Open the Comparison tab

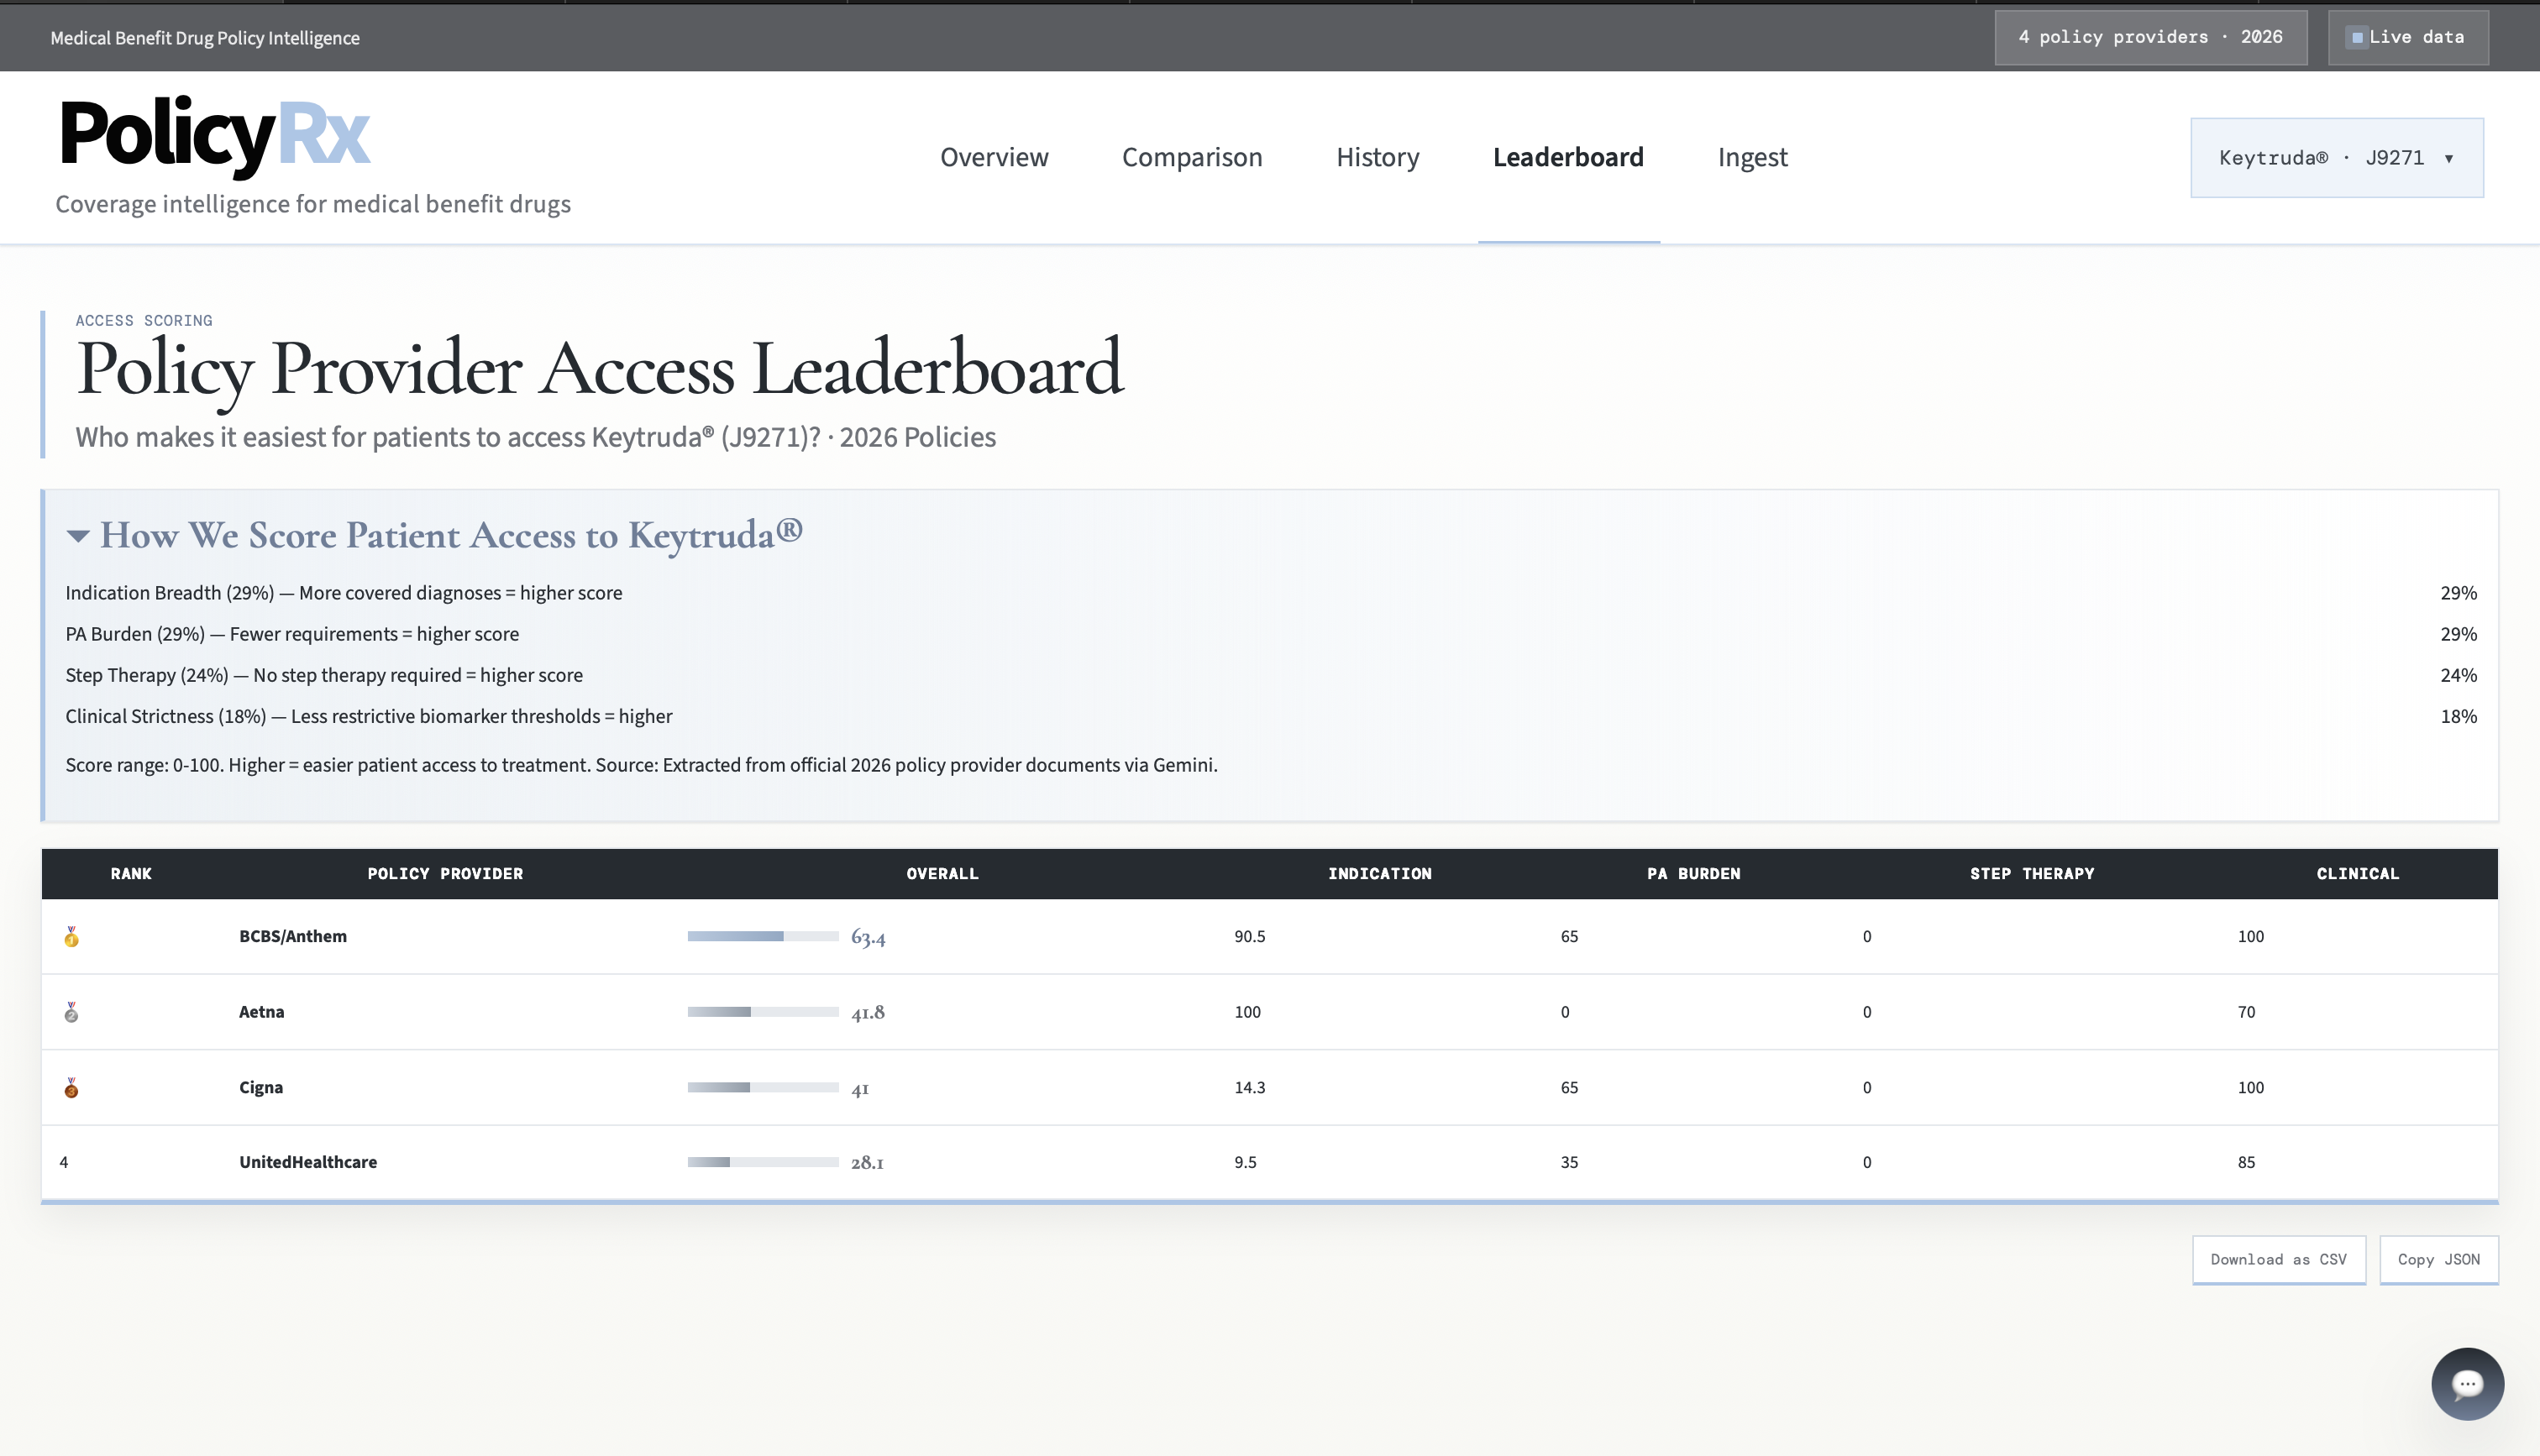pyautogui.click(x=1191, y=158)
